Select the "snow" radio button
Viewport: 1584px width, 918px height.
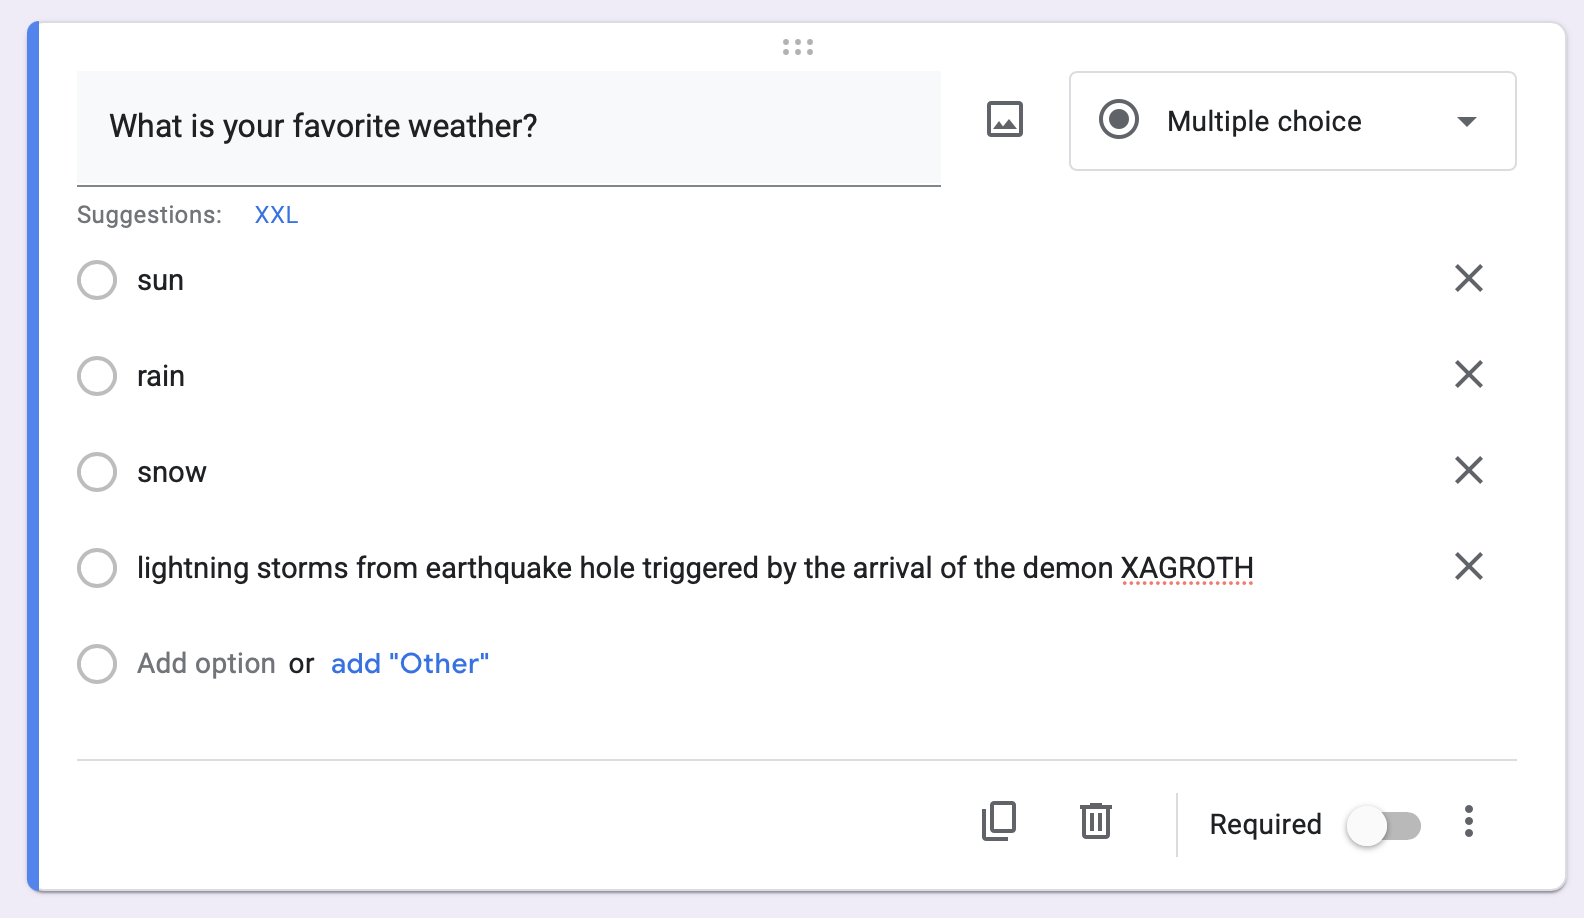pyautogui.click(x=97, y=472)
